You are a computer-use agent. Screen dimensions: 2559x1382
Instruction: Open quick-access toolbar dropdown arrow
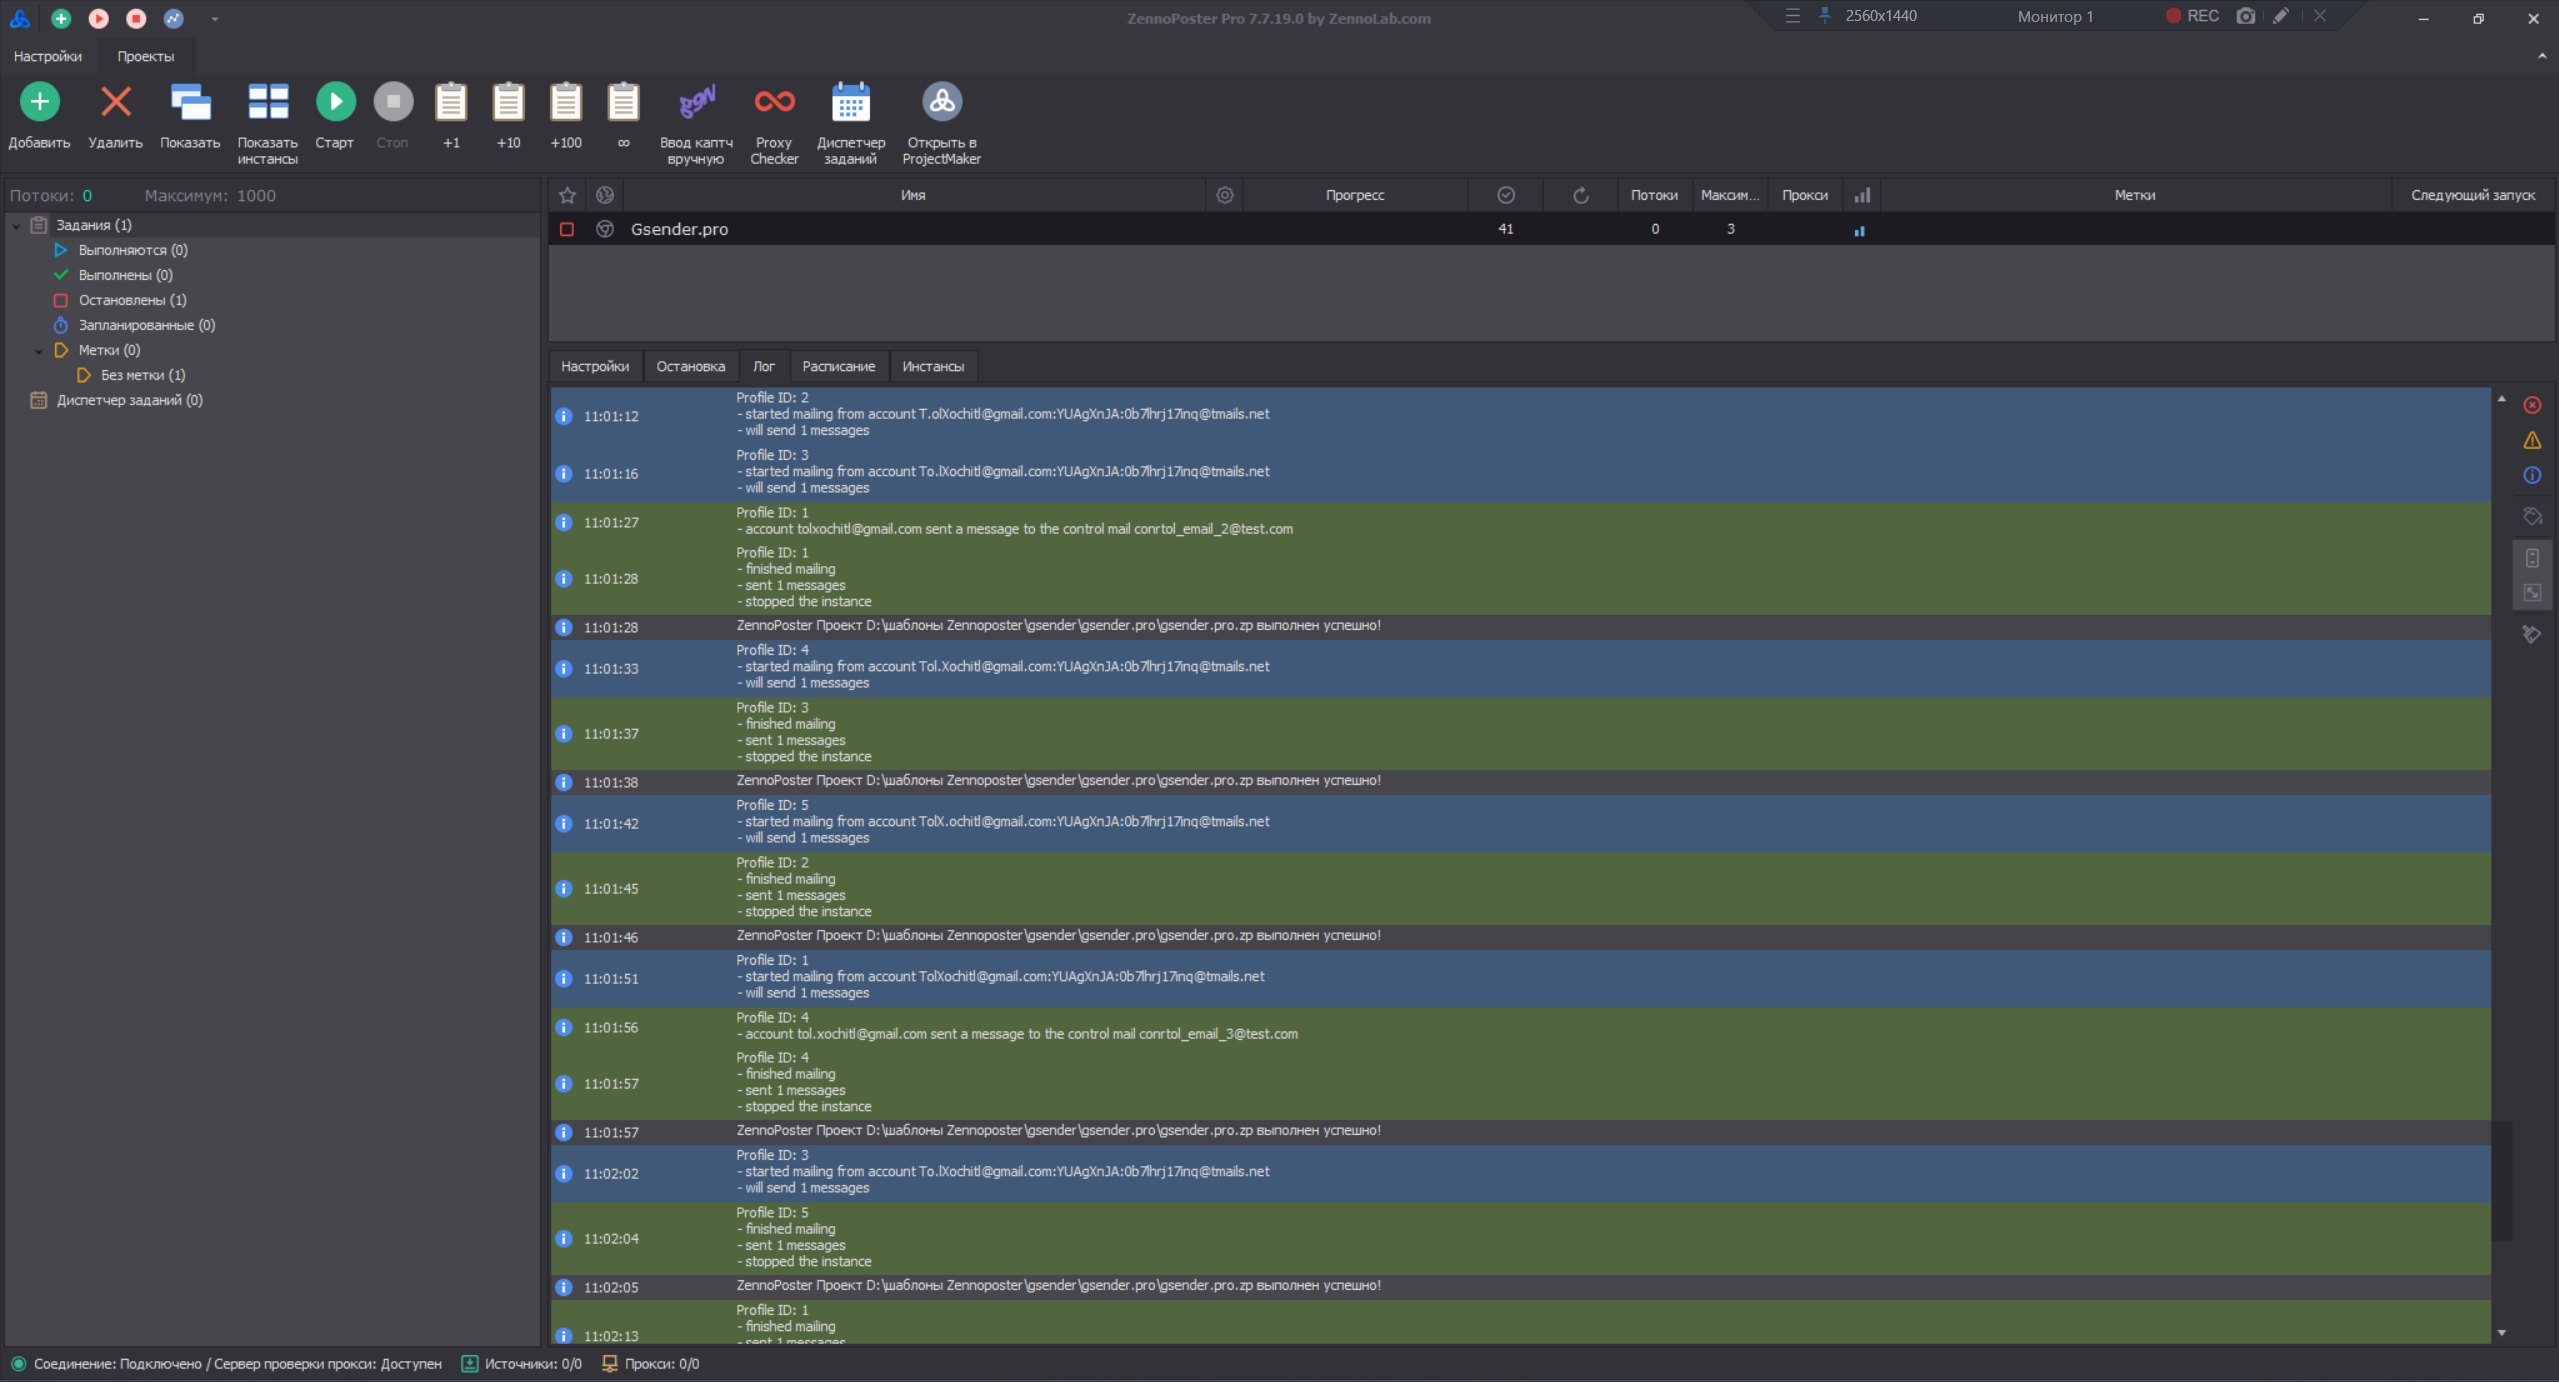click(214, 19)
